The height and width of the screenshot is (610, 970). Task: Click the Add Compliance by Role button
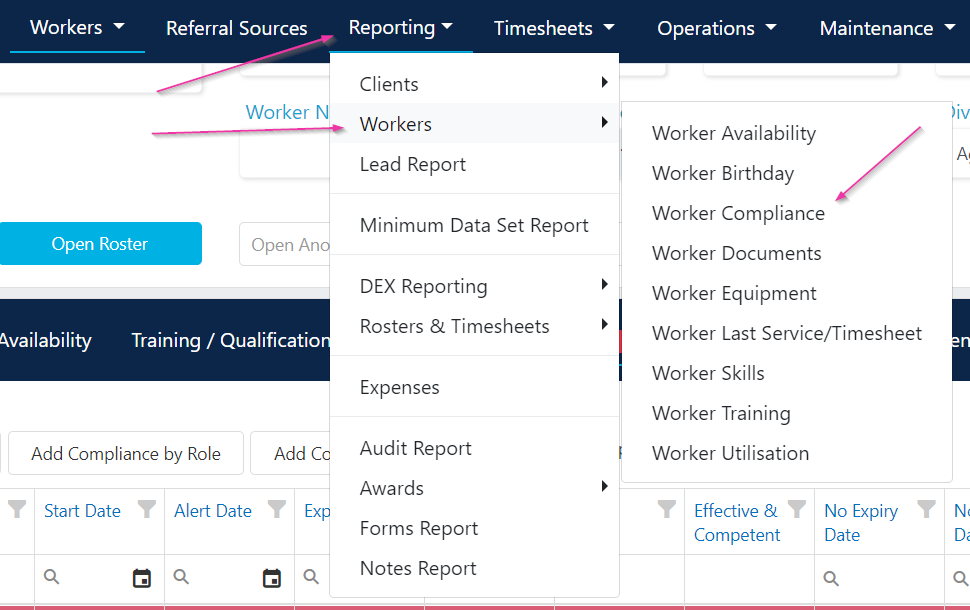126,453
